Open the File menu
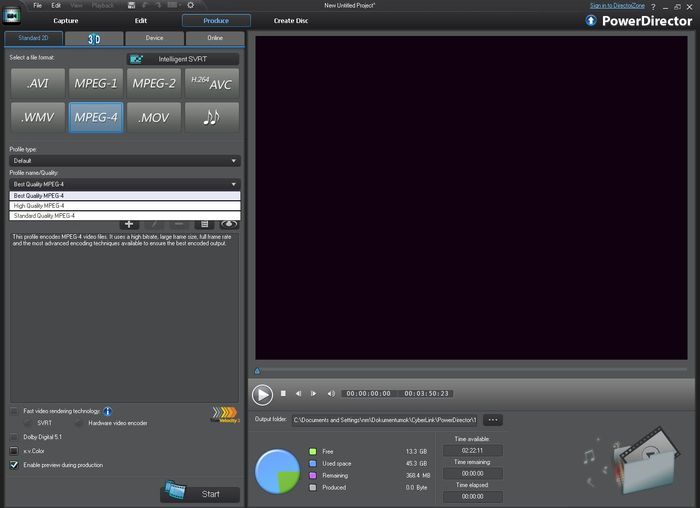The width and height of the screenshot is (700, 508). [38, 5]
